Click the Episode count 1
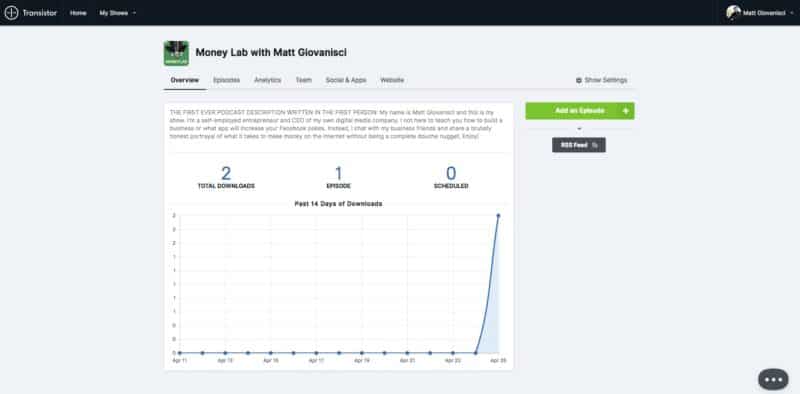This screenshot has height=394, width=800. click(338, 174)
